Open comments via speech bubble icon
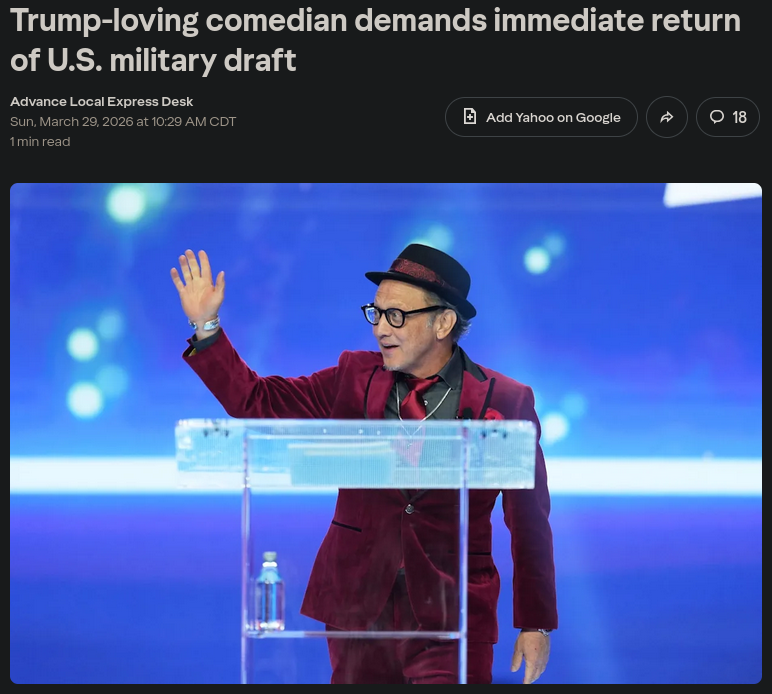 [716, 117]
